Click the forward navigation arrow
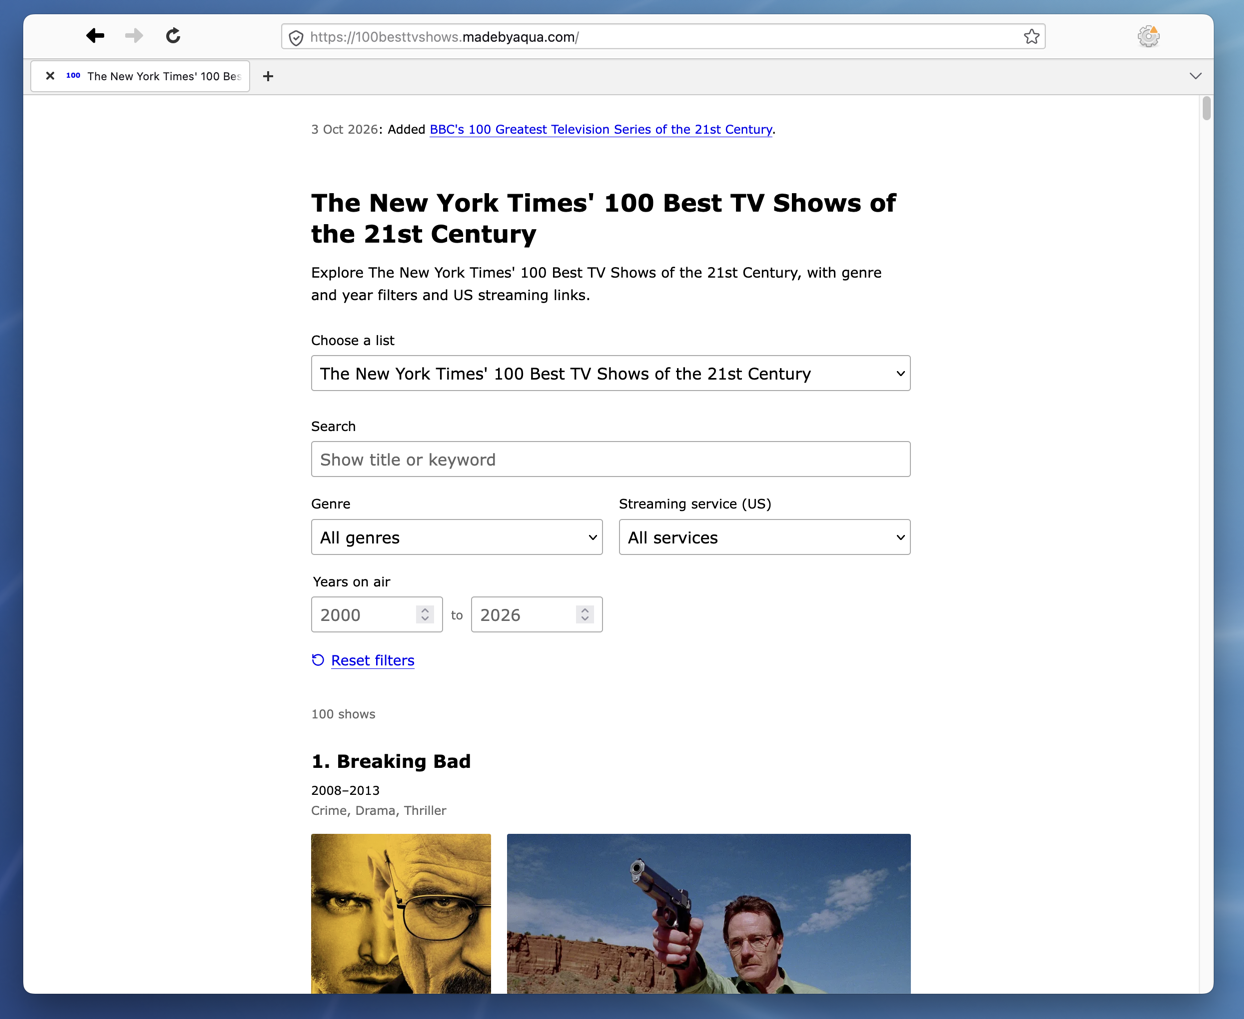Image resolution: width=1244 pixels, height=1019 pixels. point(134,36)
